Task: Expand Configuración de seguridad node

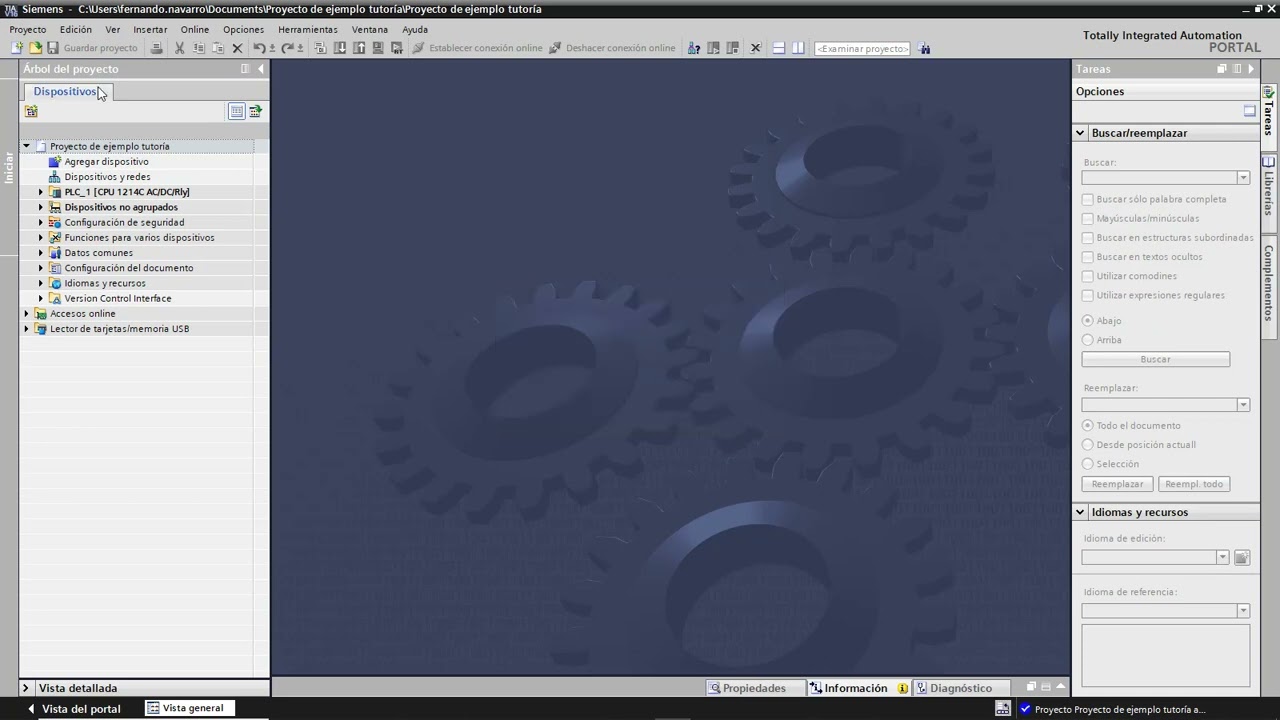Action: 41,222
